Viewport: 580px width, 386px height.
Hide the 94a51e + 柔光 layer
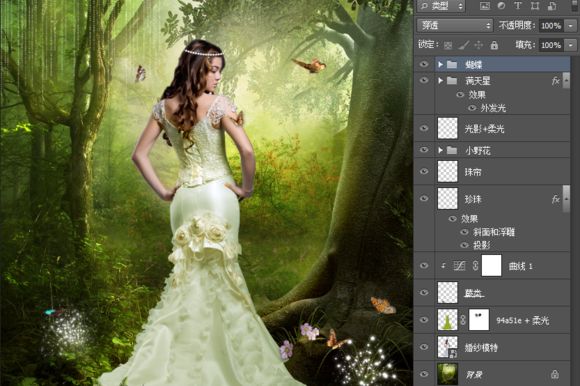coord(424,320)
